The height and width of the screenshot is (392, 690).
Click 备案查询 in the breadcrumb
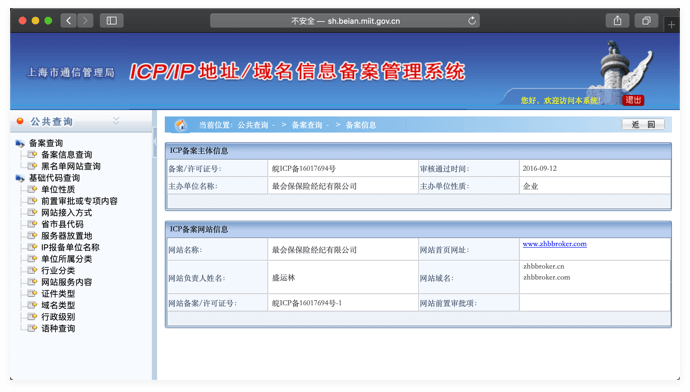click(307, 125)
